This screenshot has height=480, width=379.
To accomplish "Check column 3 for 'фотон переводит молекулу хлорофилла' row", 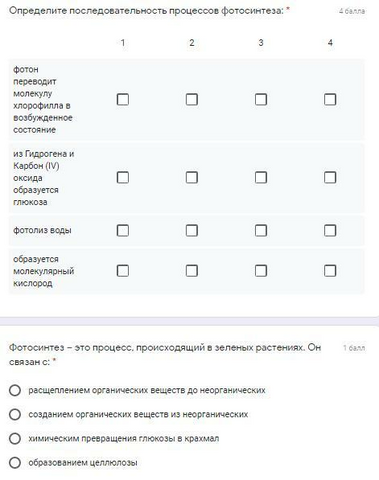I will click(261, 99).
